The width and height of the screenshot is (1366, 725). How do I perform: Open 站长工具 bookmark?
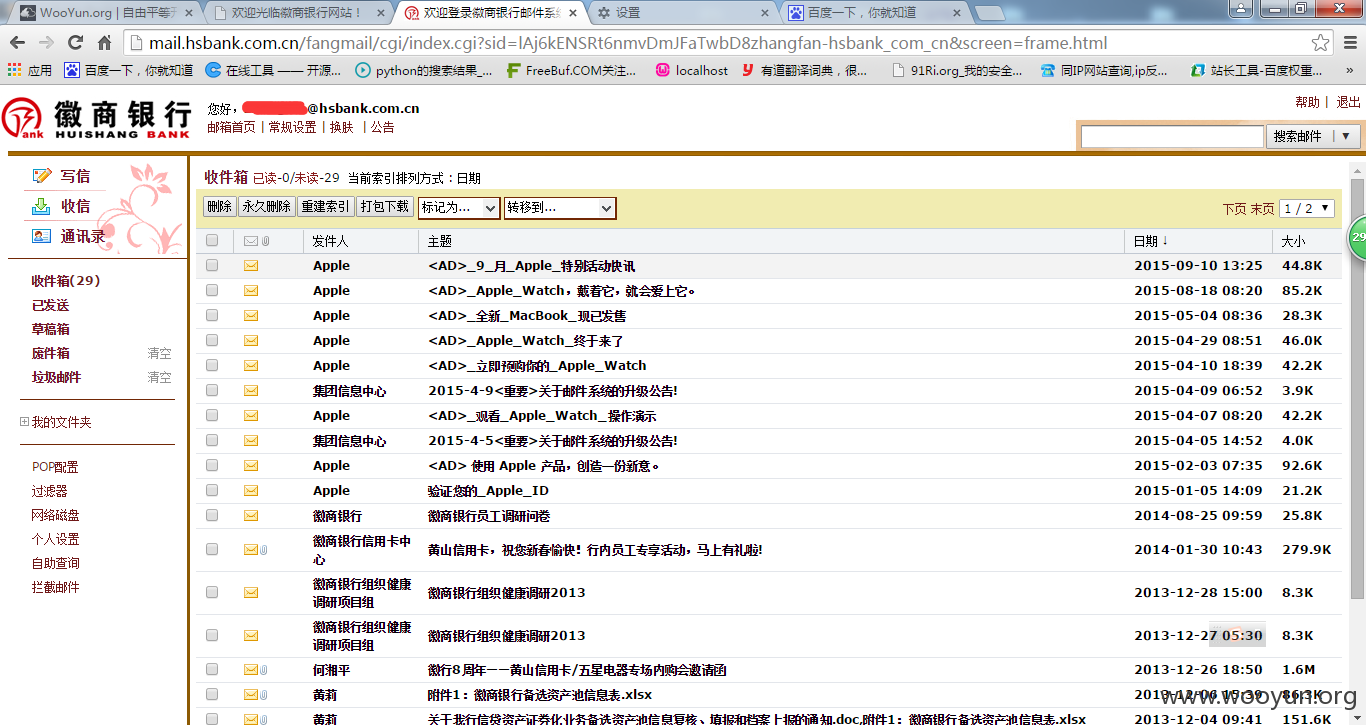point(1257,70)
